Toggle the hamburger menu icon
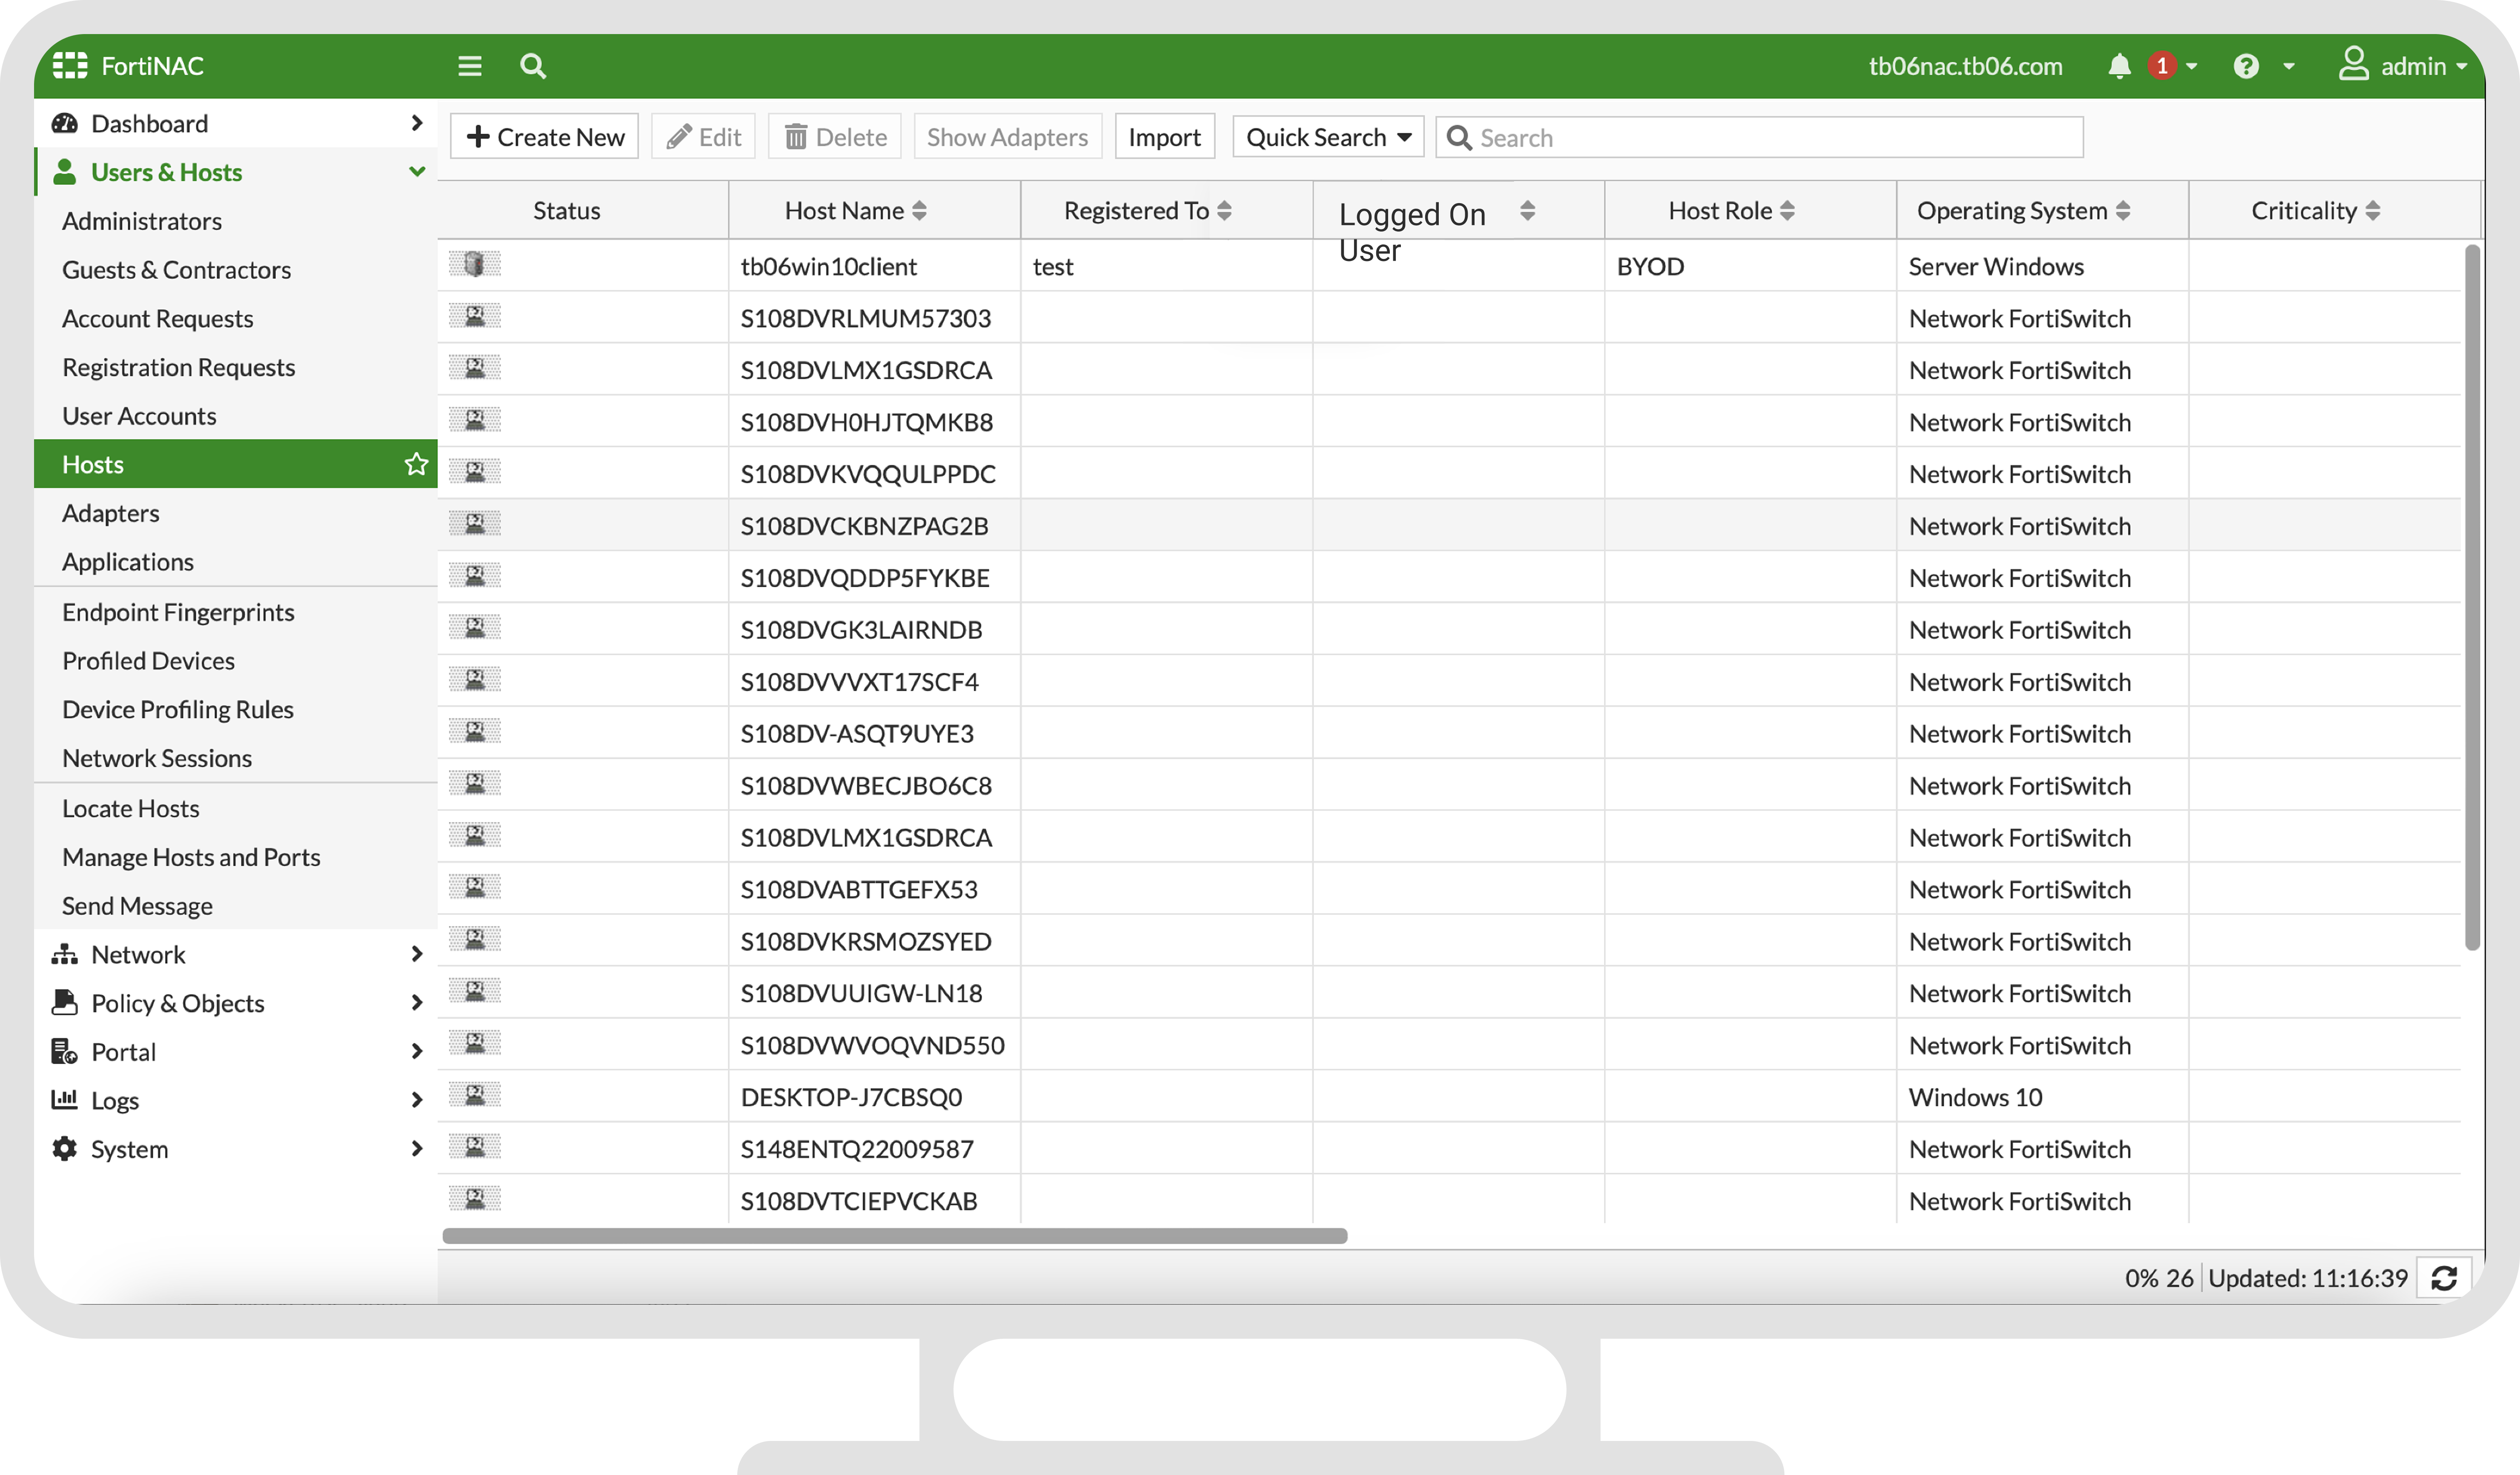The height and width of the screenshot is (1475, 2520). [470, 66]
